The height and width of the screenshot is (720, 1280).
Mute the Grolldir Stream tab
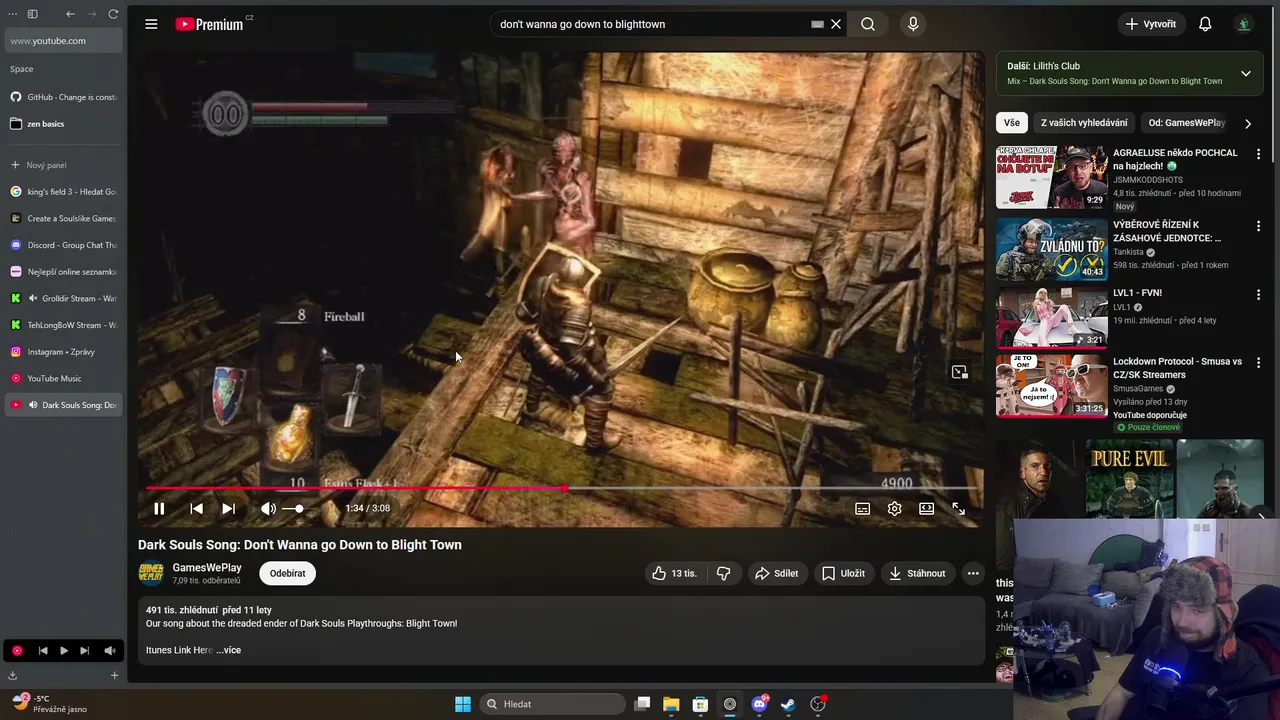(x=33, y=298)
